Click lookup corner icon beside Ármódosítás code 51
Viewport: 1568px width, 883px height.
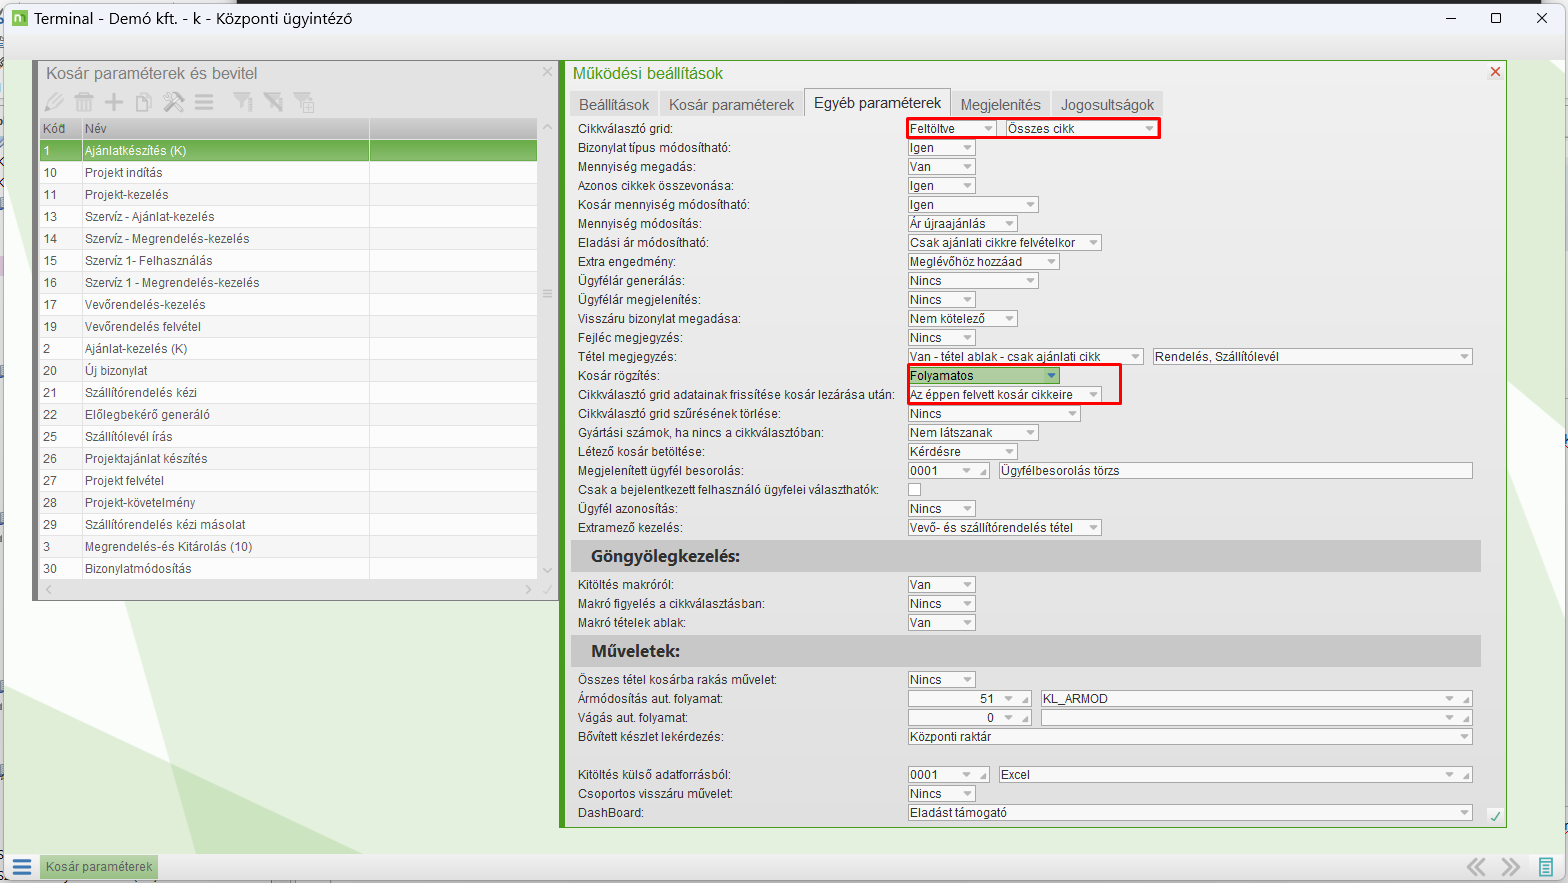1025,699
